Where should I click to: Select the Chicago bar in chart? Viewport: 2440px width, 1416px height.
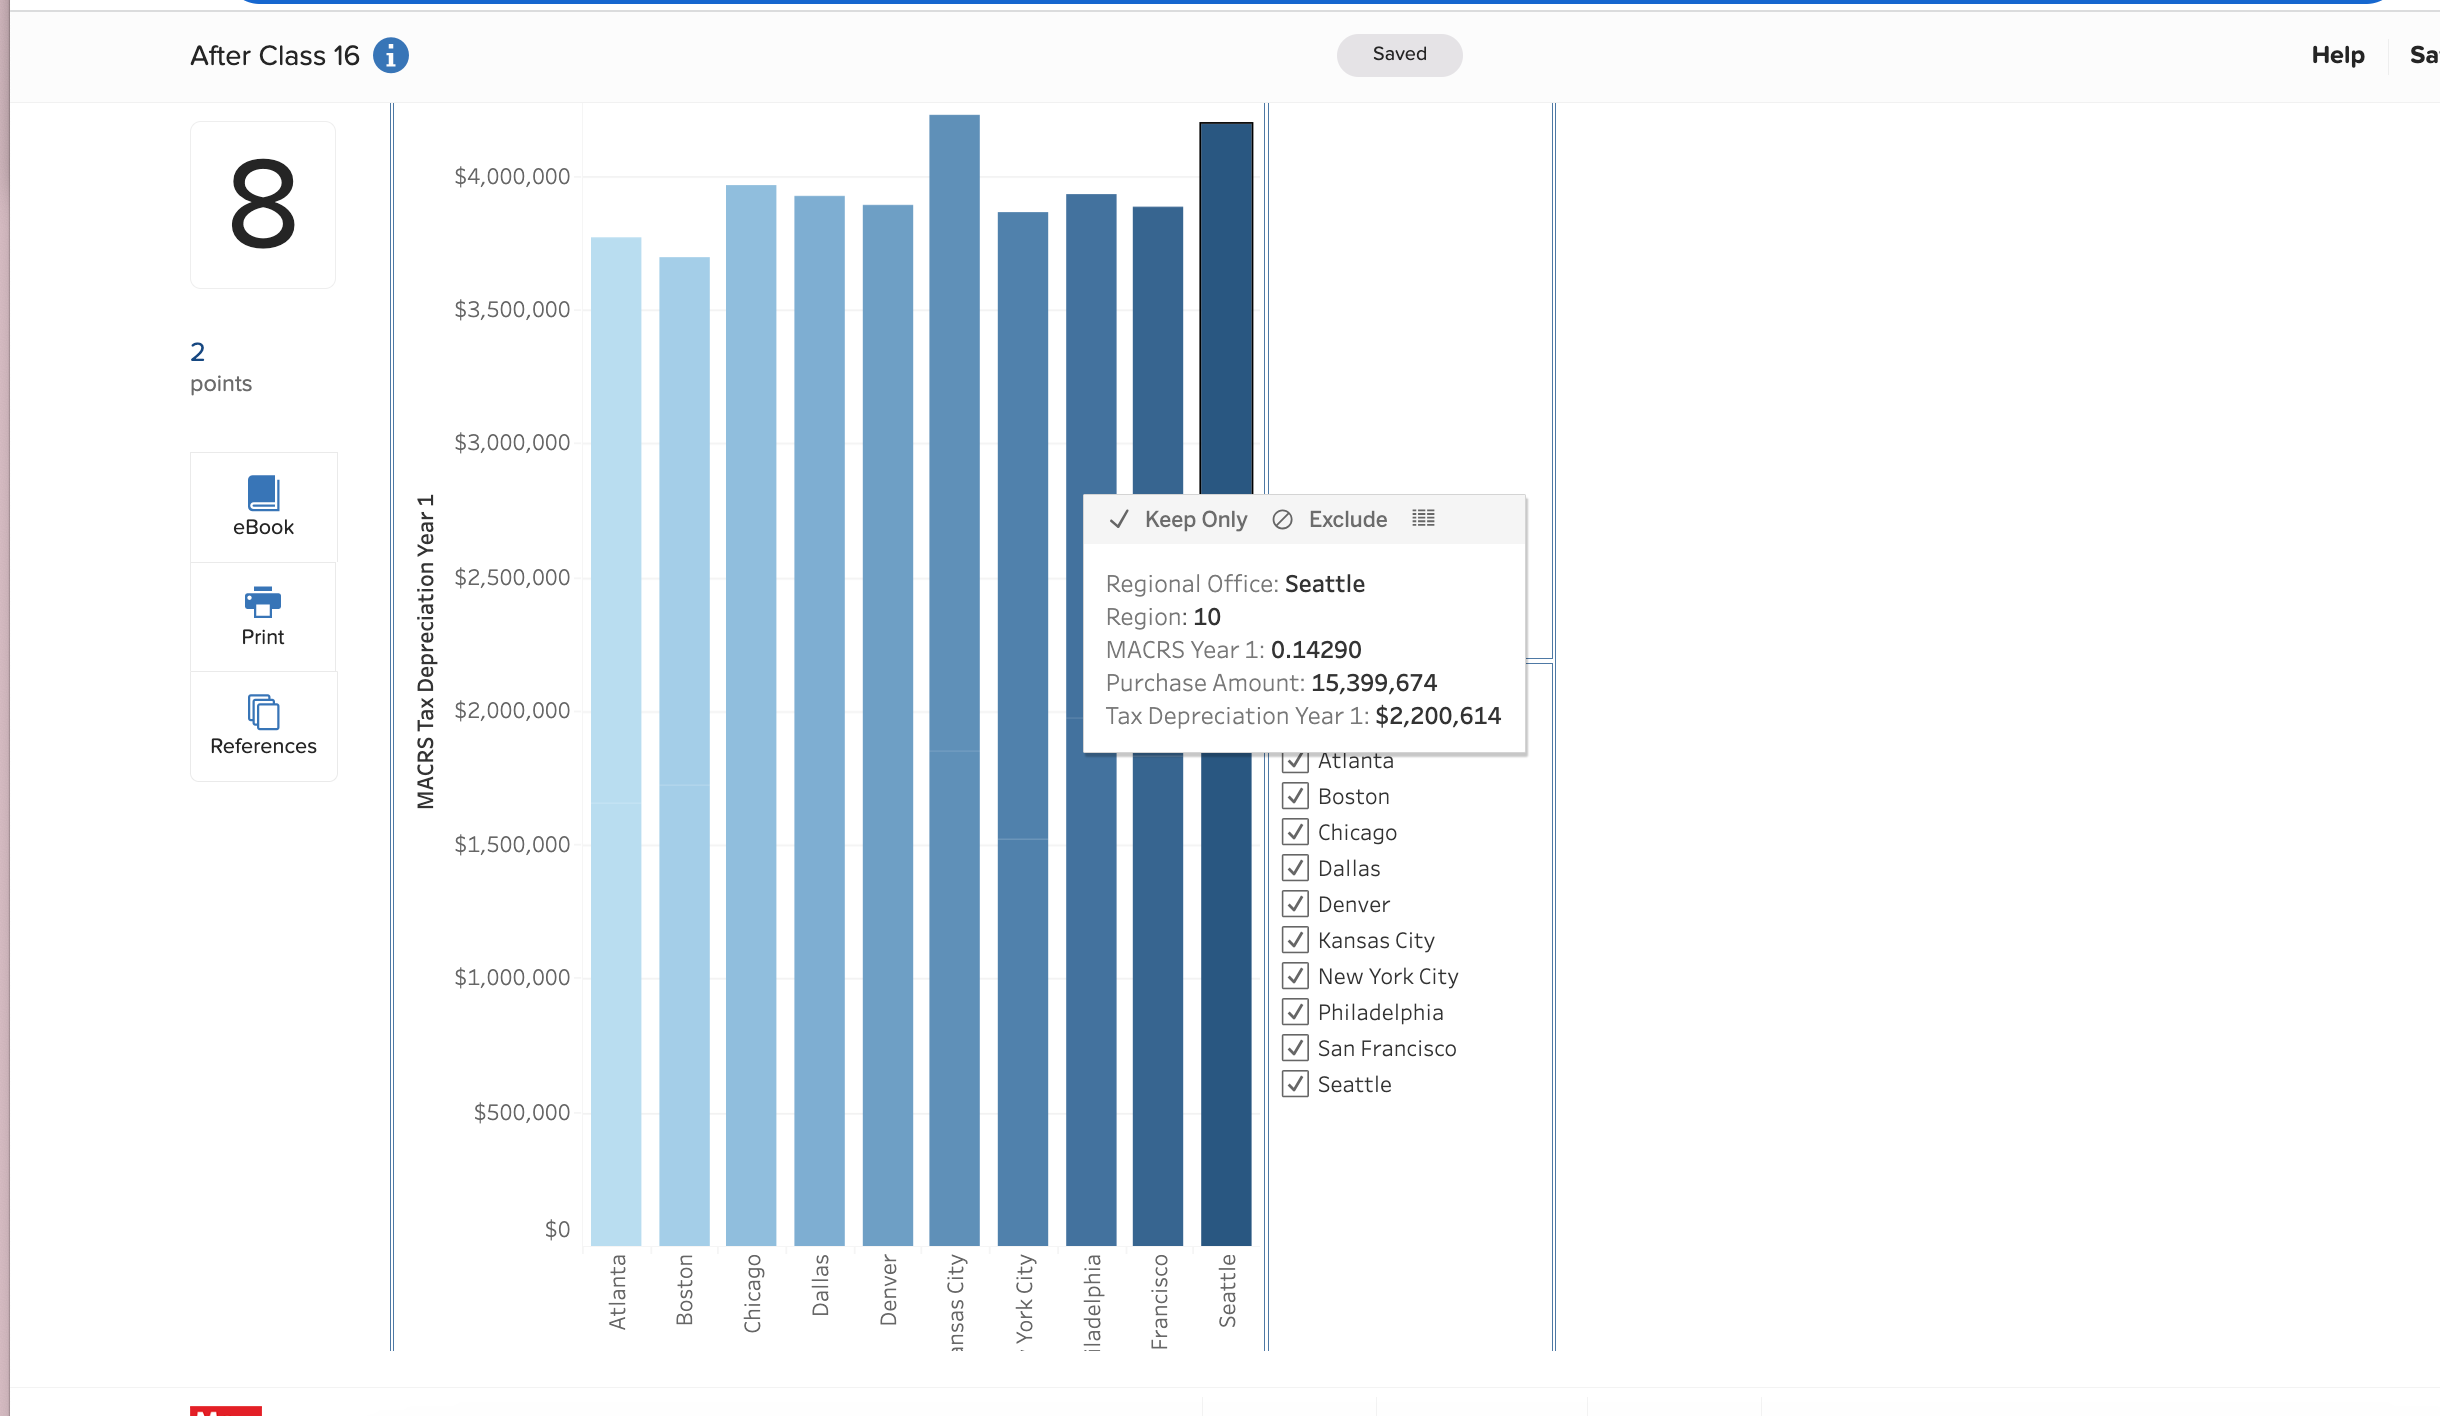click(751, 715)
